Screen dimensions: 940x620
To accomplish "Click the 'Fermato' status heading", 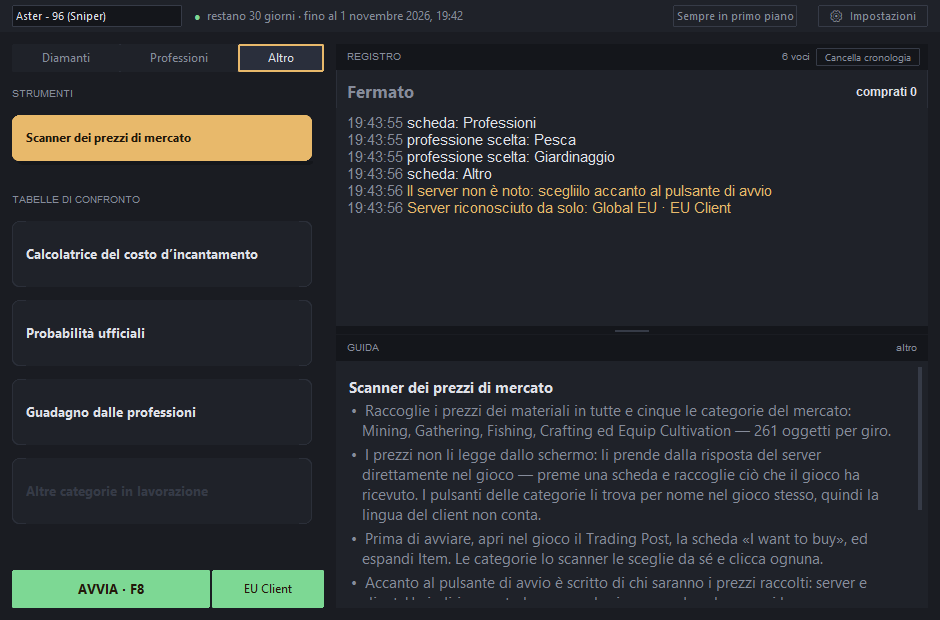I will 381,92.
